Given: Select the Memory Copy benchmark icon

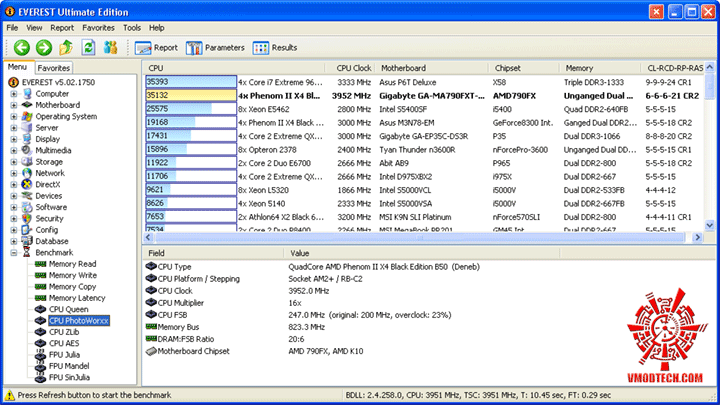Looking at the screenshot, I should pos(40,287).
